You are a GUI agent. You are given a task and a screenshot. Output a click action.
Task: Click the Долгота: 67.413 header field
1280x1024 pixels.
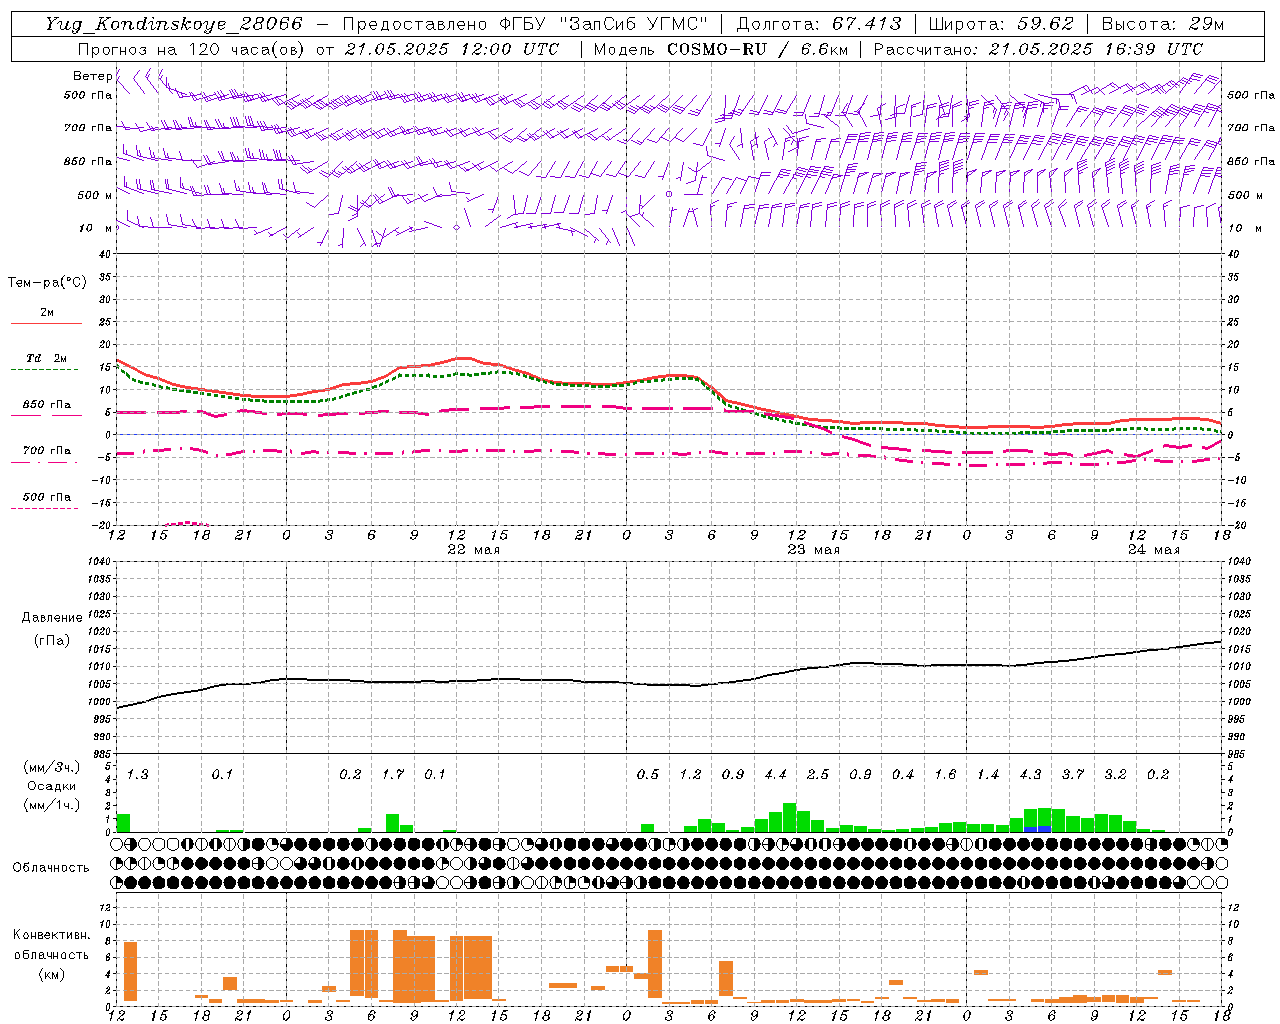(819, 24)
